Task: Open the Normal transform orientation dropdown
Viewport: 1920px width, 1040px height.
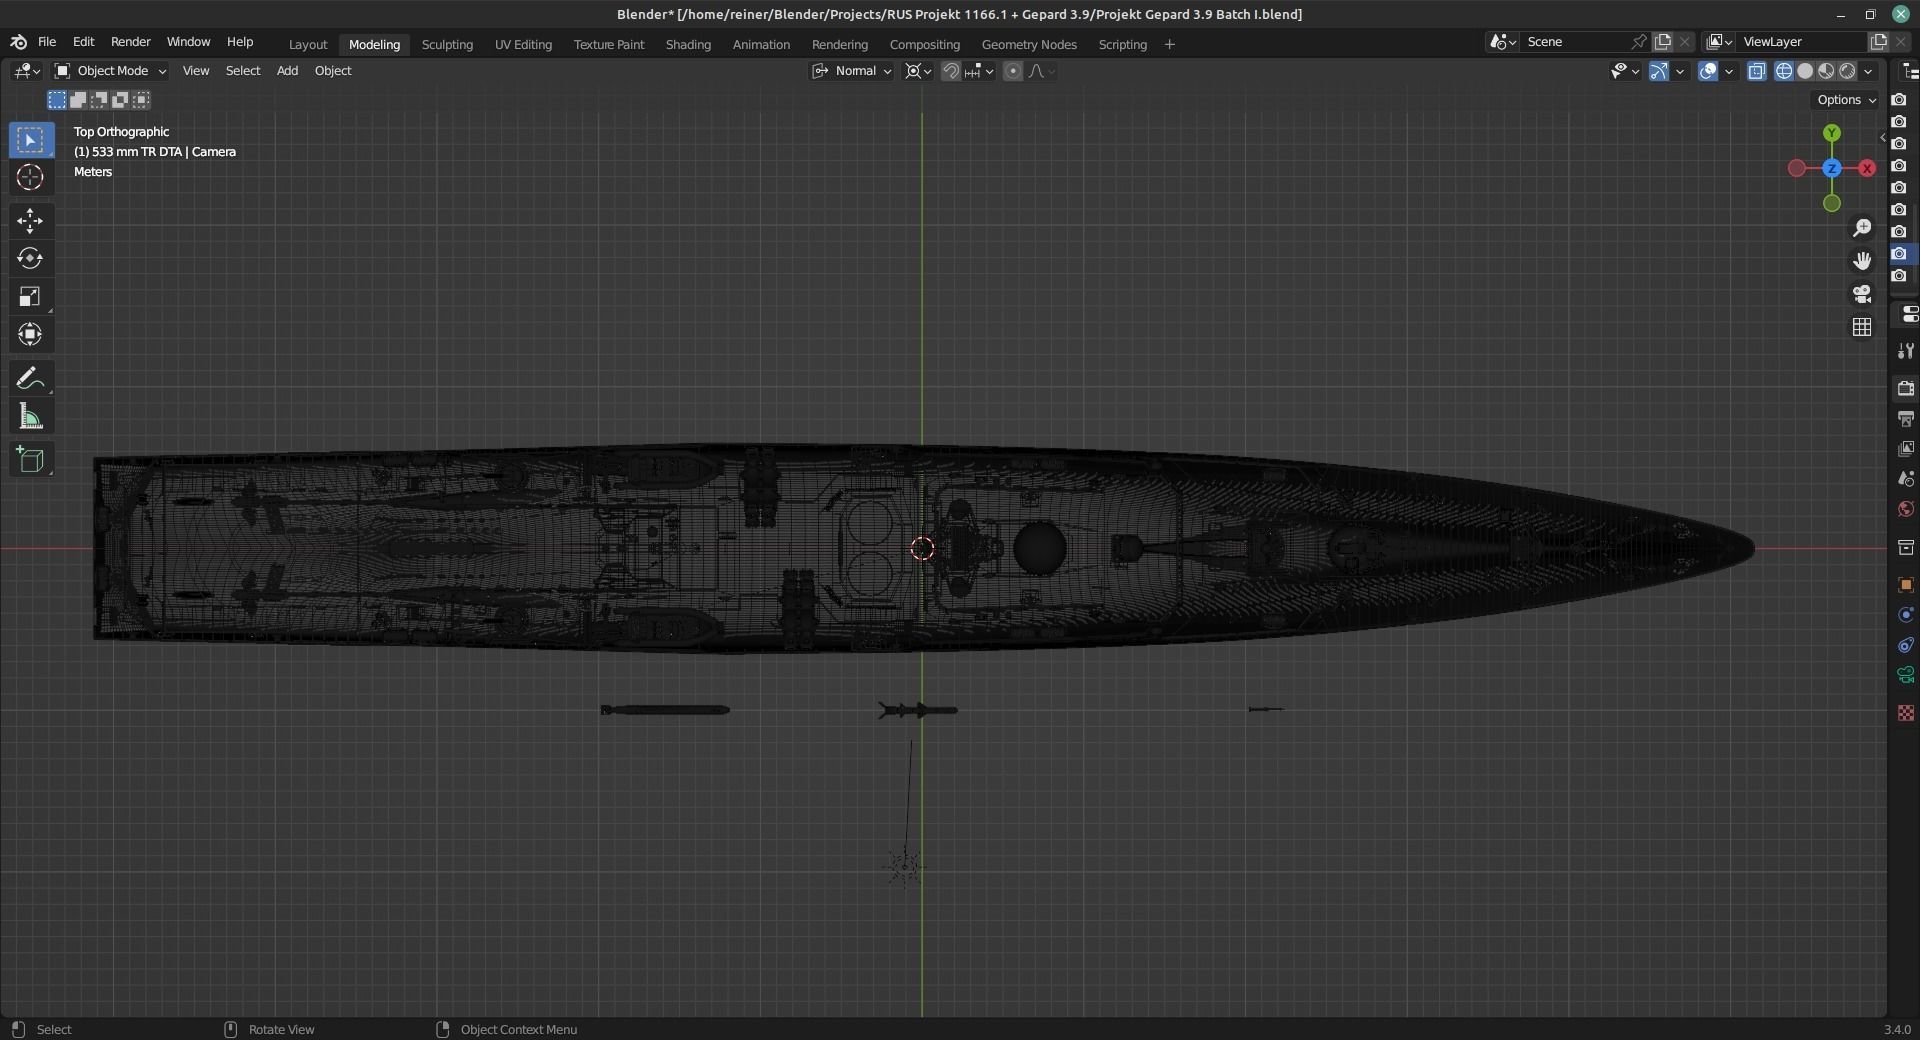Action: point(852,71)
